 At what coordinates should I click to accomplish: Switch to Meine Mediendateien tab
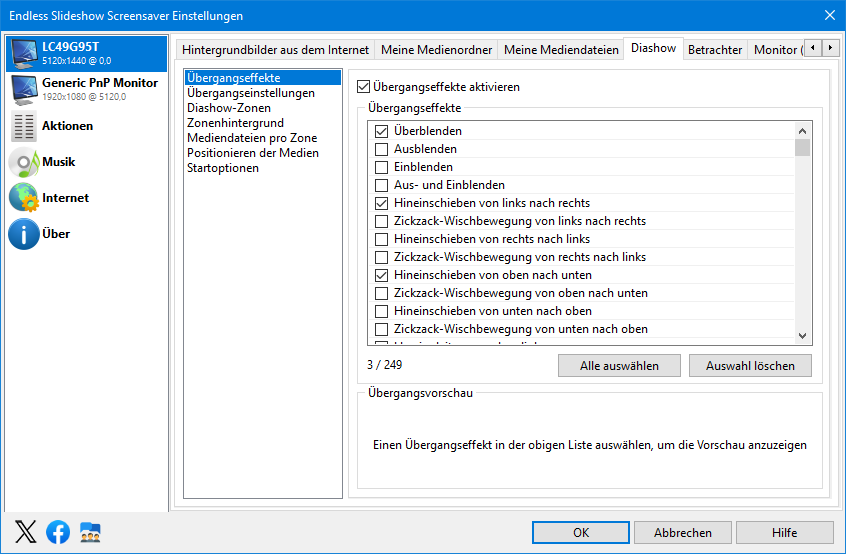pyautogui.click(x=561, y=50)
